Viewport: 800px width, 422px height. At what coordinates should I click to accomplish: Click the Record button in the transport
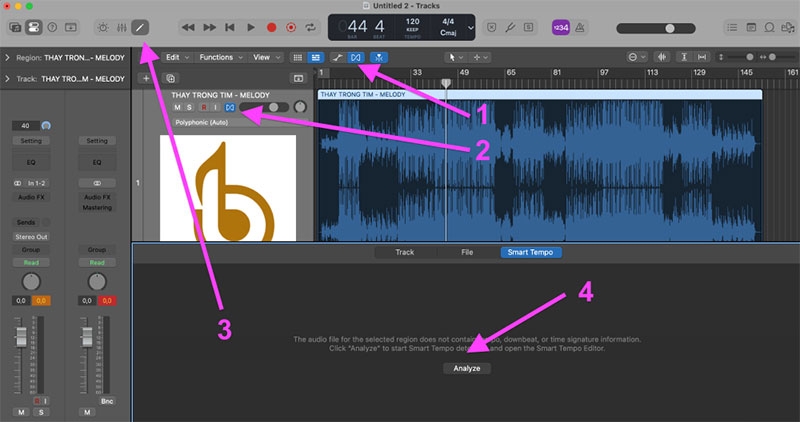pos(271,28)
